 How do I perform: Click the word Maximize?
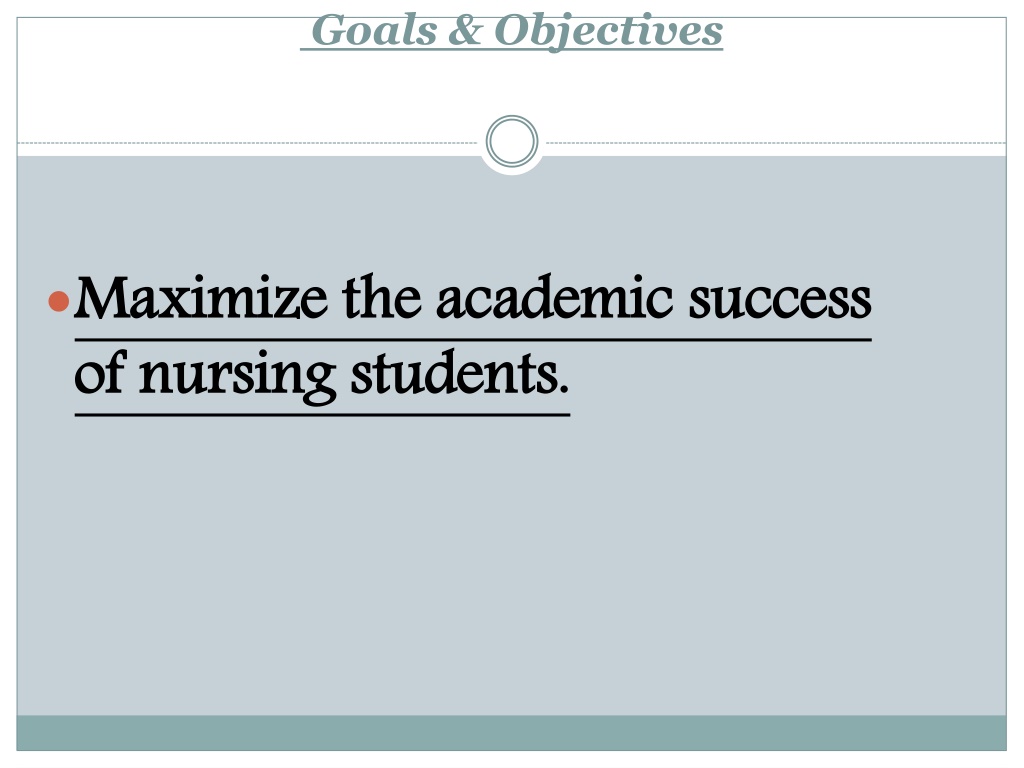(x=201, y=298)
